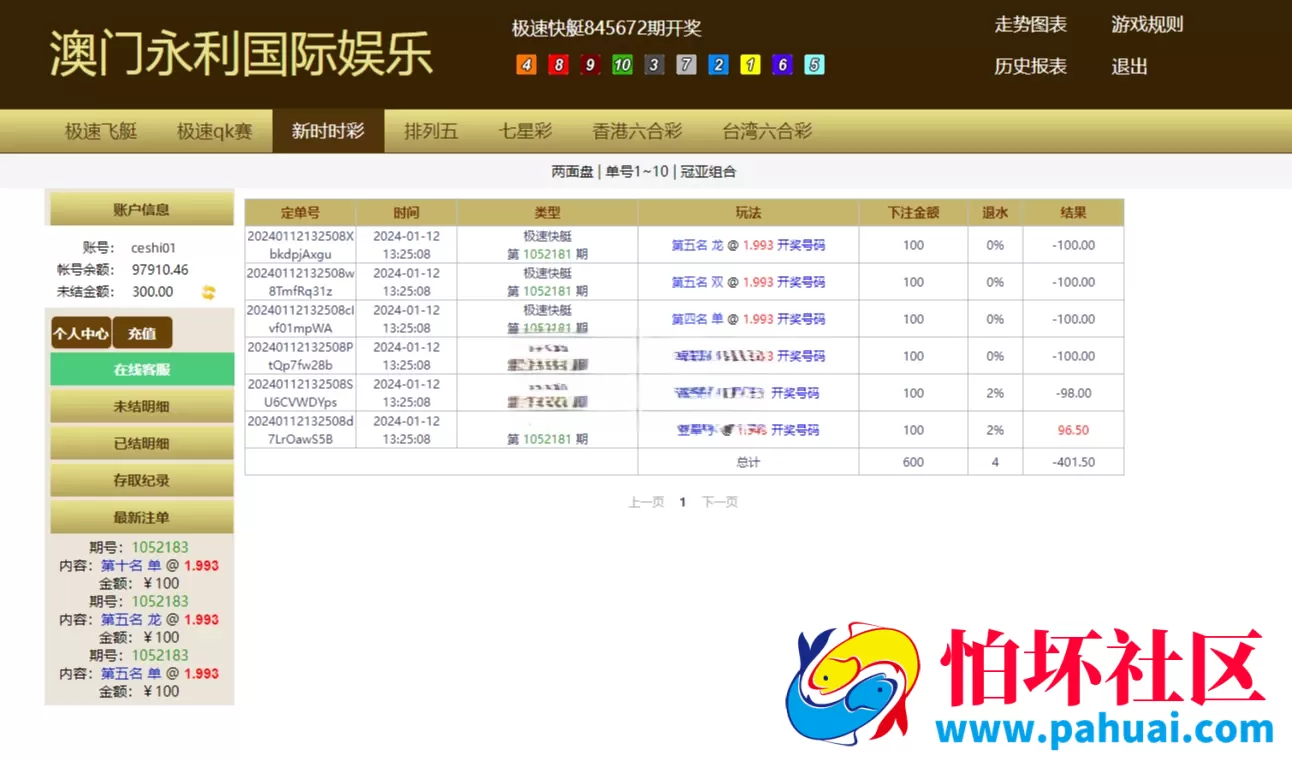Click the orange number 4 ball

coord(526,65)
